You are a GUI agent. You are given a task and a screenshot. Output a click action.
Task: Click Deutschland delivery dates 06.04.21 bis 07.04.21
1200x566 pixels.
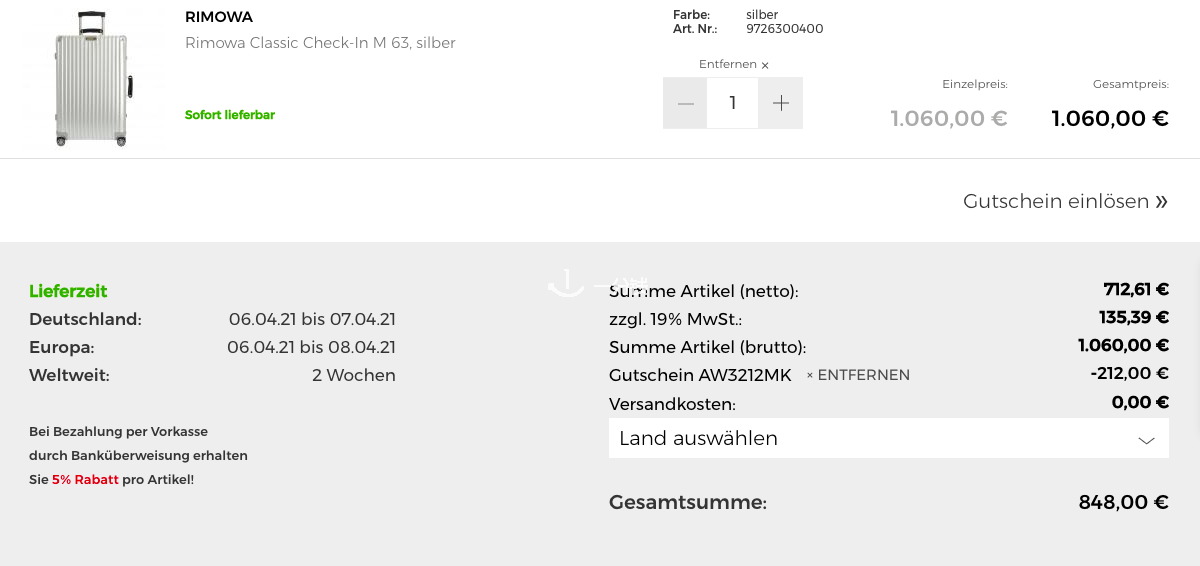tap(312, 319)
